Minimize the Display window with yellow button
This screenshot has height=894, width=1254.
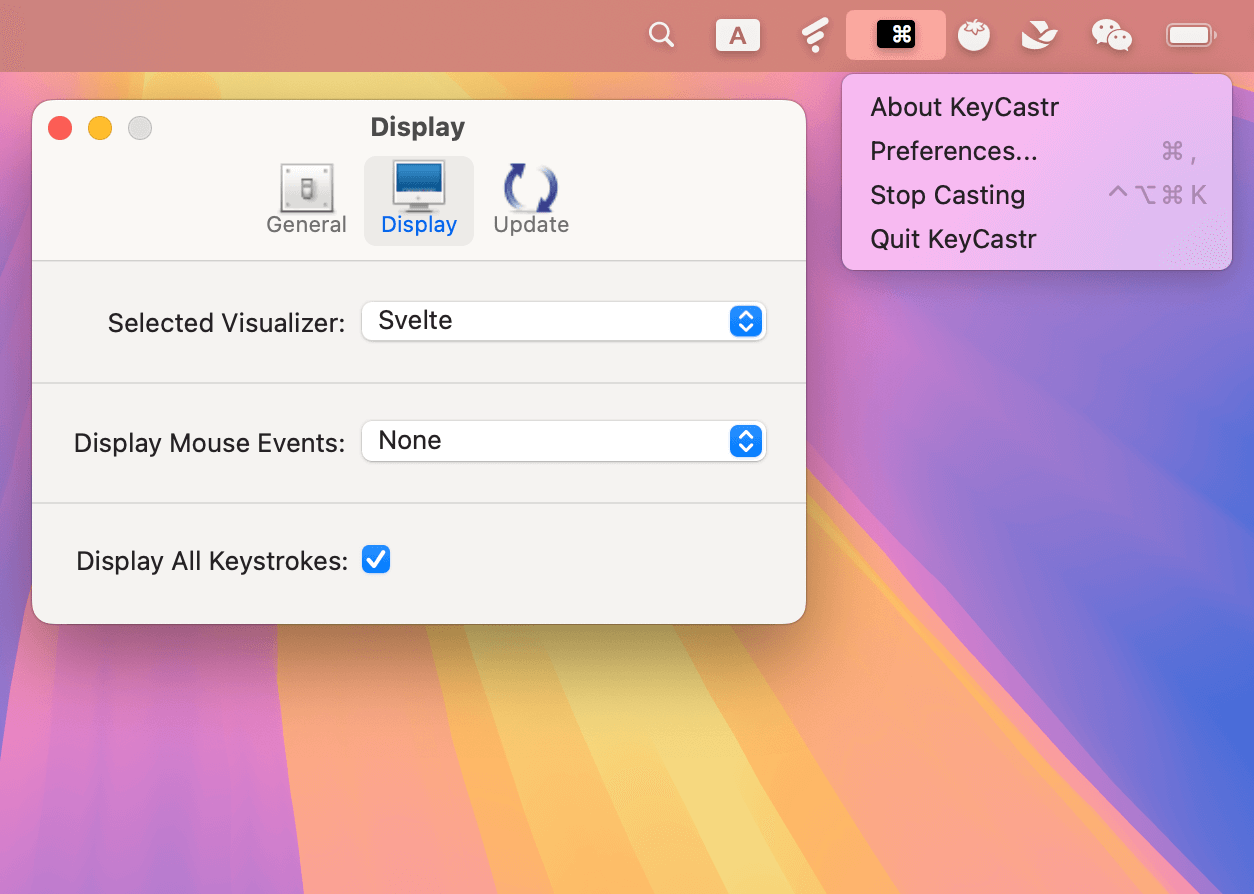[100, 128]
